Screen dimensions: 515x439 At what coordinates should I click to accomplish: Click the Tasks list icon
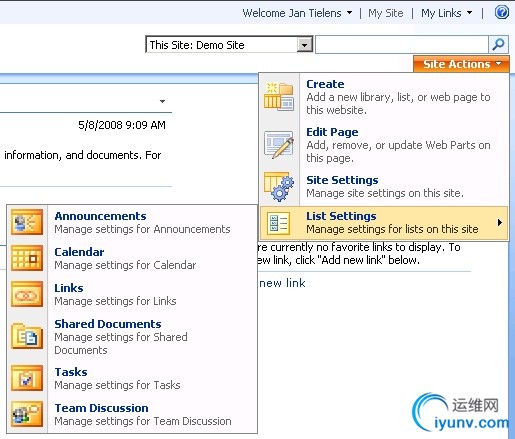(27, 378)
